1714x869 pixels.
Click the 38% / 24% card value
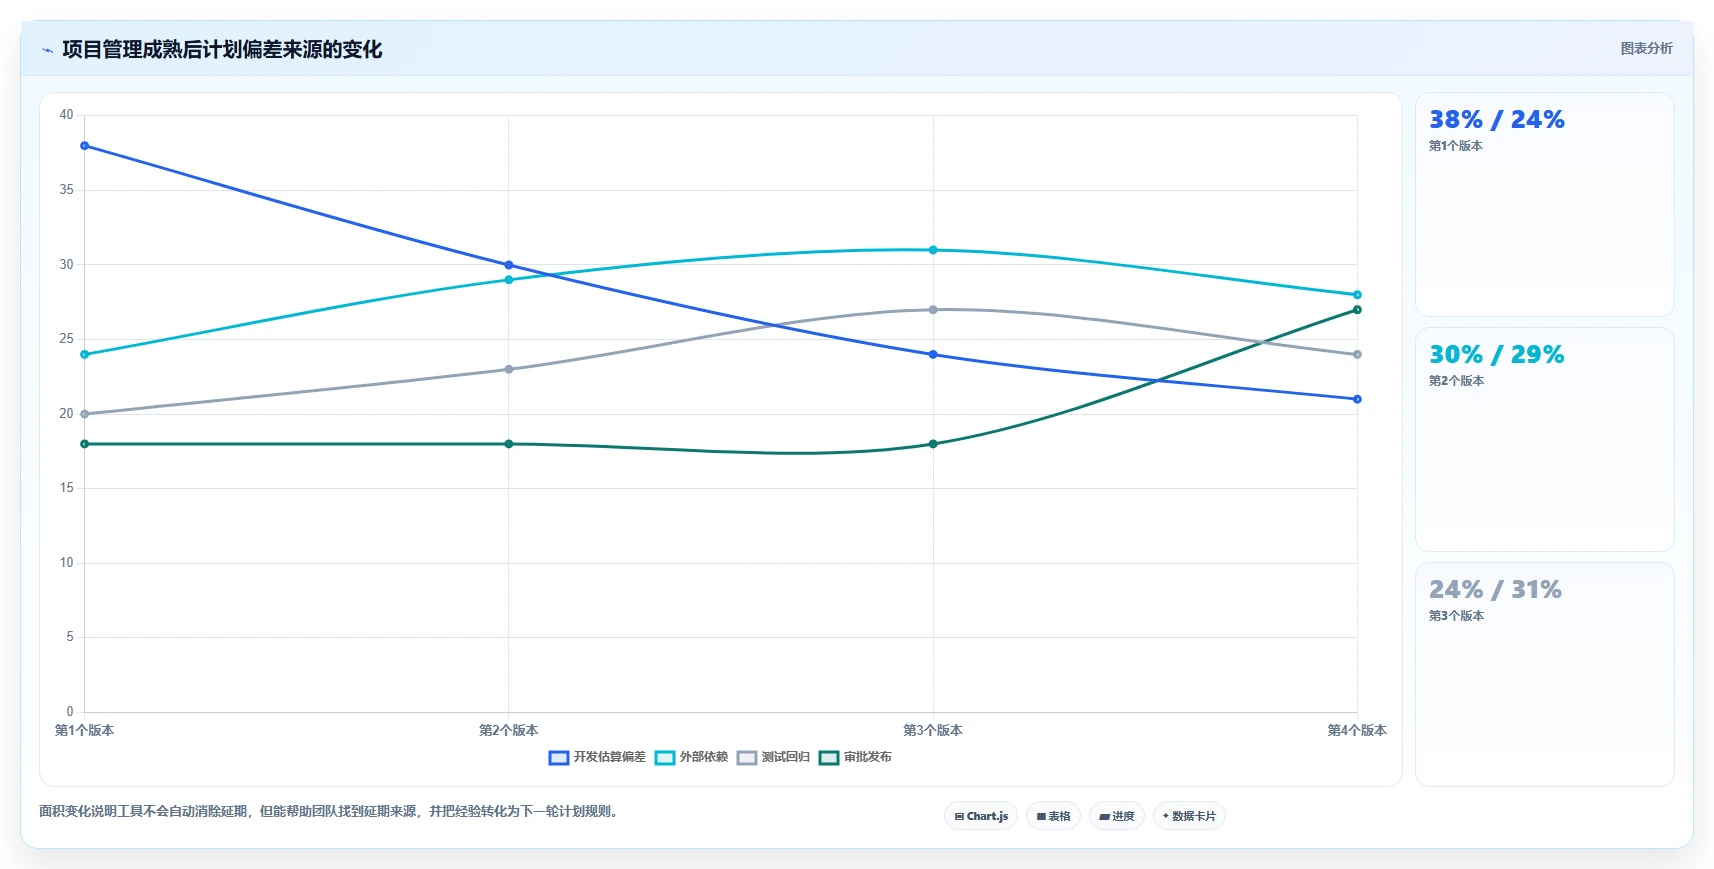coord(1497,120)
